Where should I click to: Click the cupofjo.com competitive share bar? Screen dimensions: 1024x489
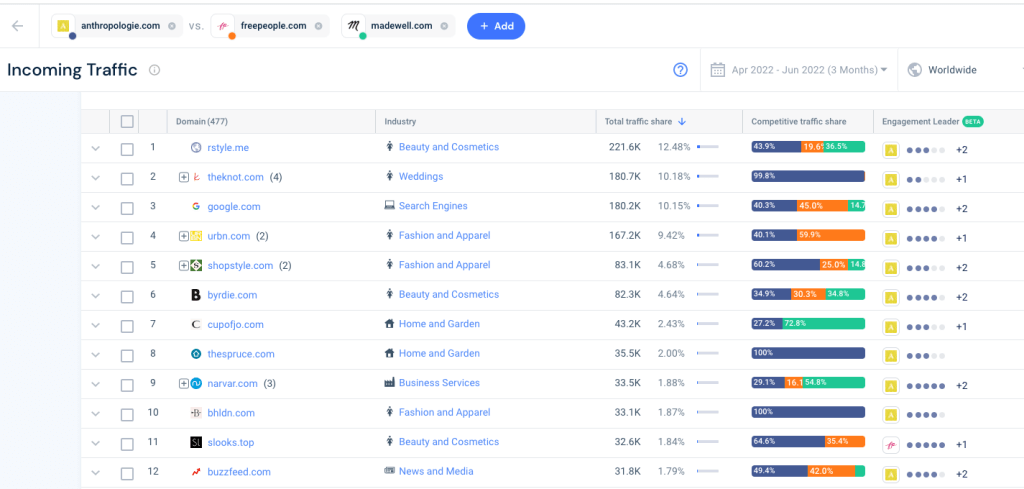coord(808,325)
